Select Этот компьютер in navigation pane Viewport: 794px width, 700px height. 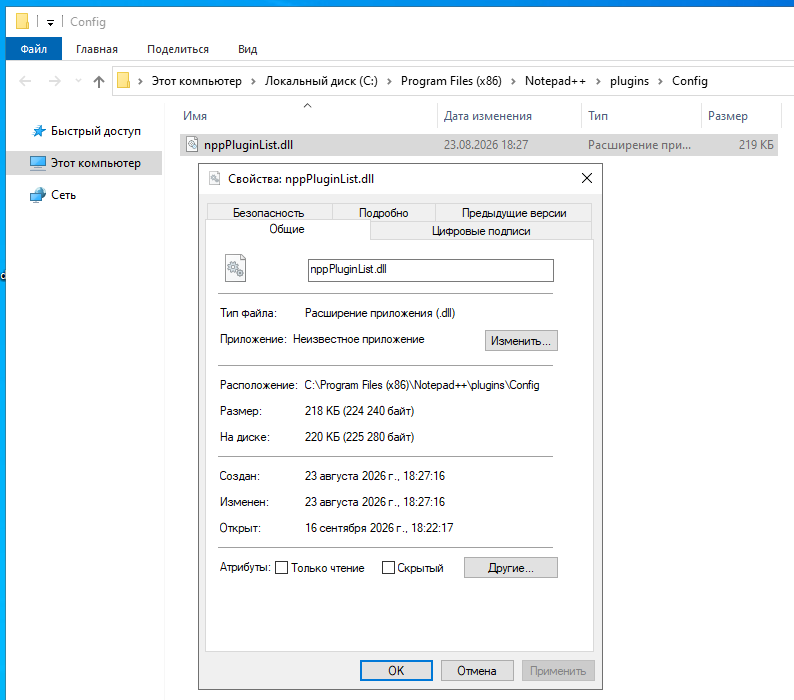tap(96, 163)
